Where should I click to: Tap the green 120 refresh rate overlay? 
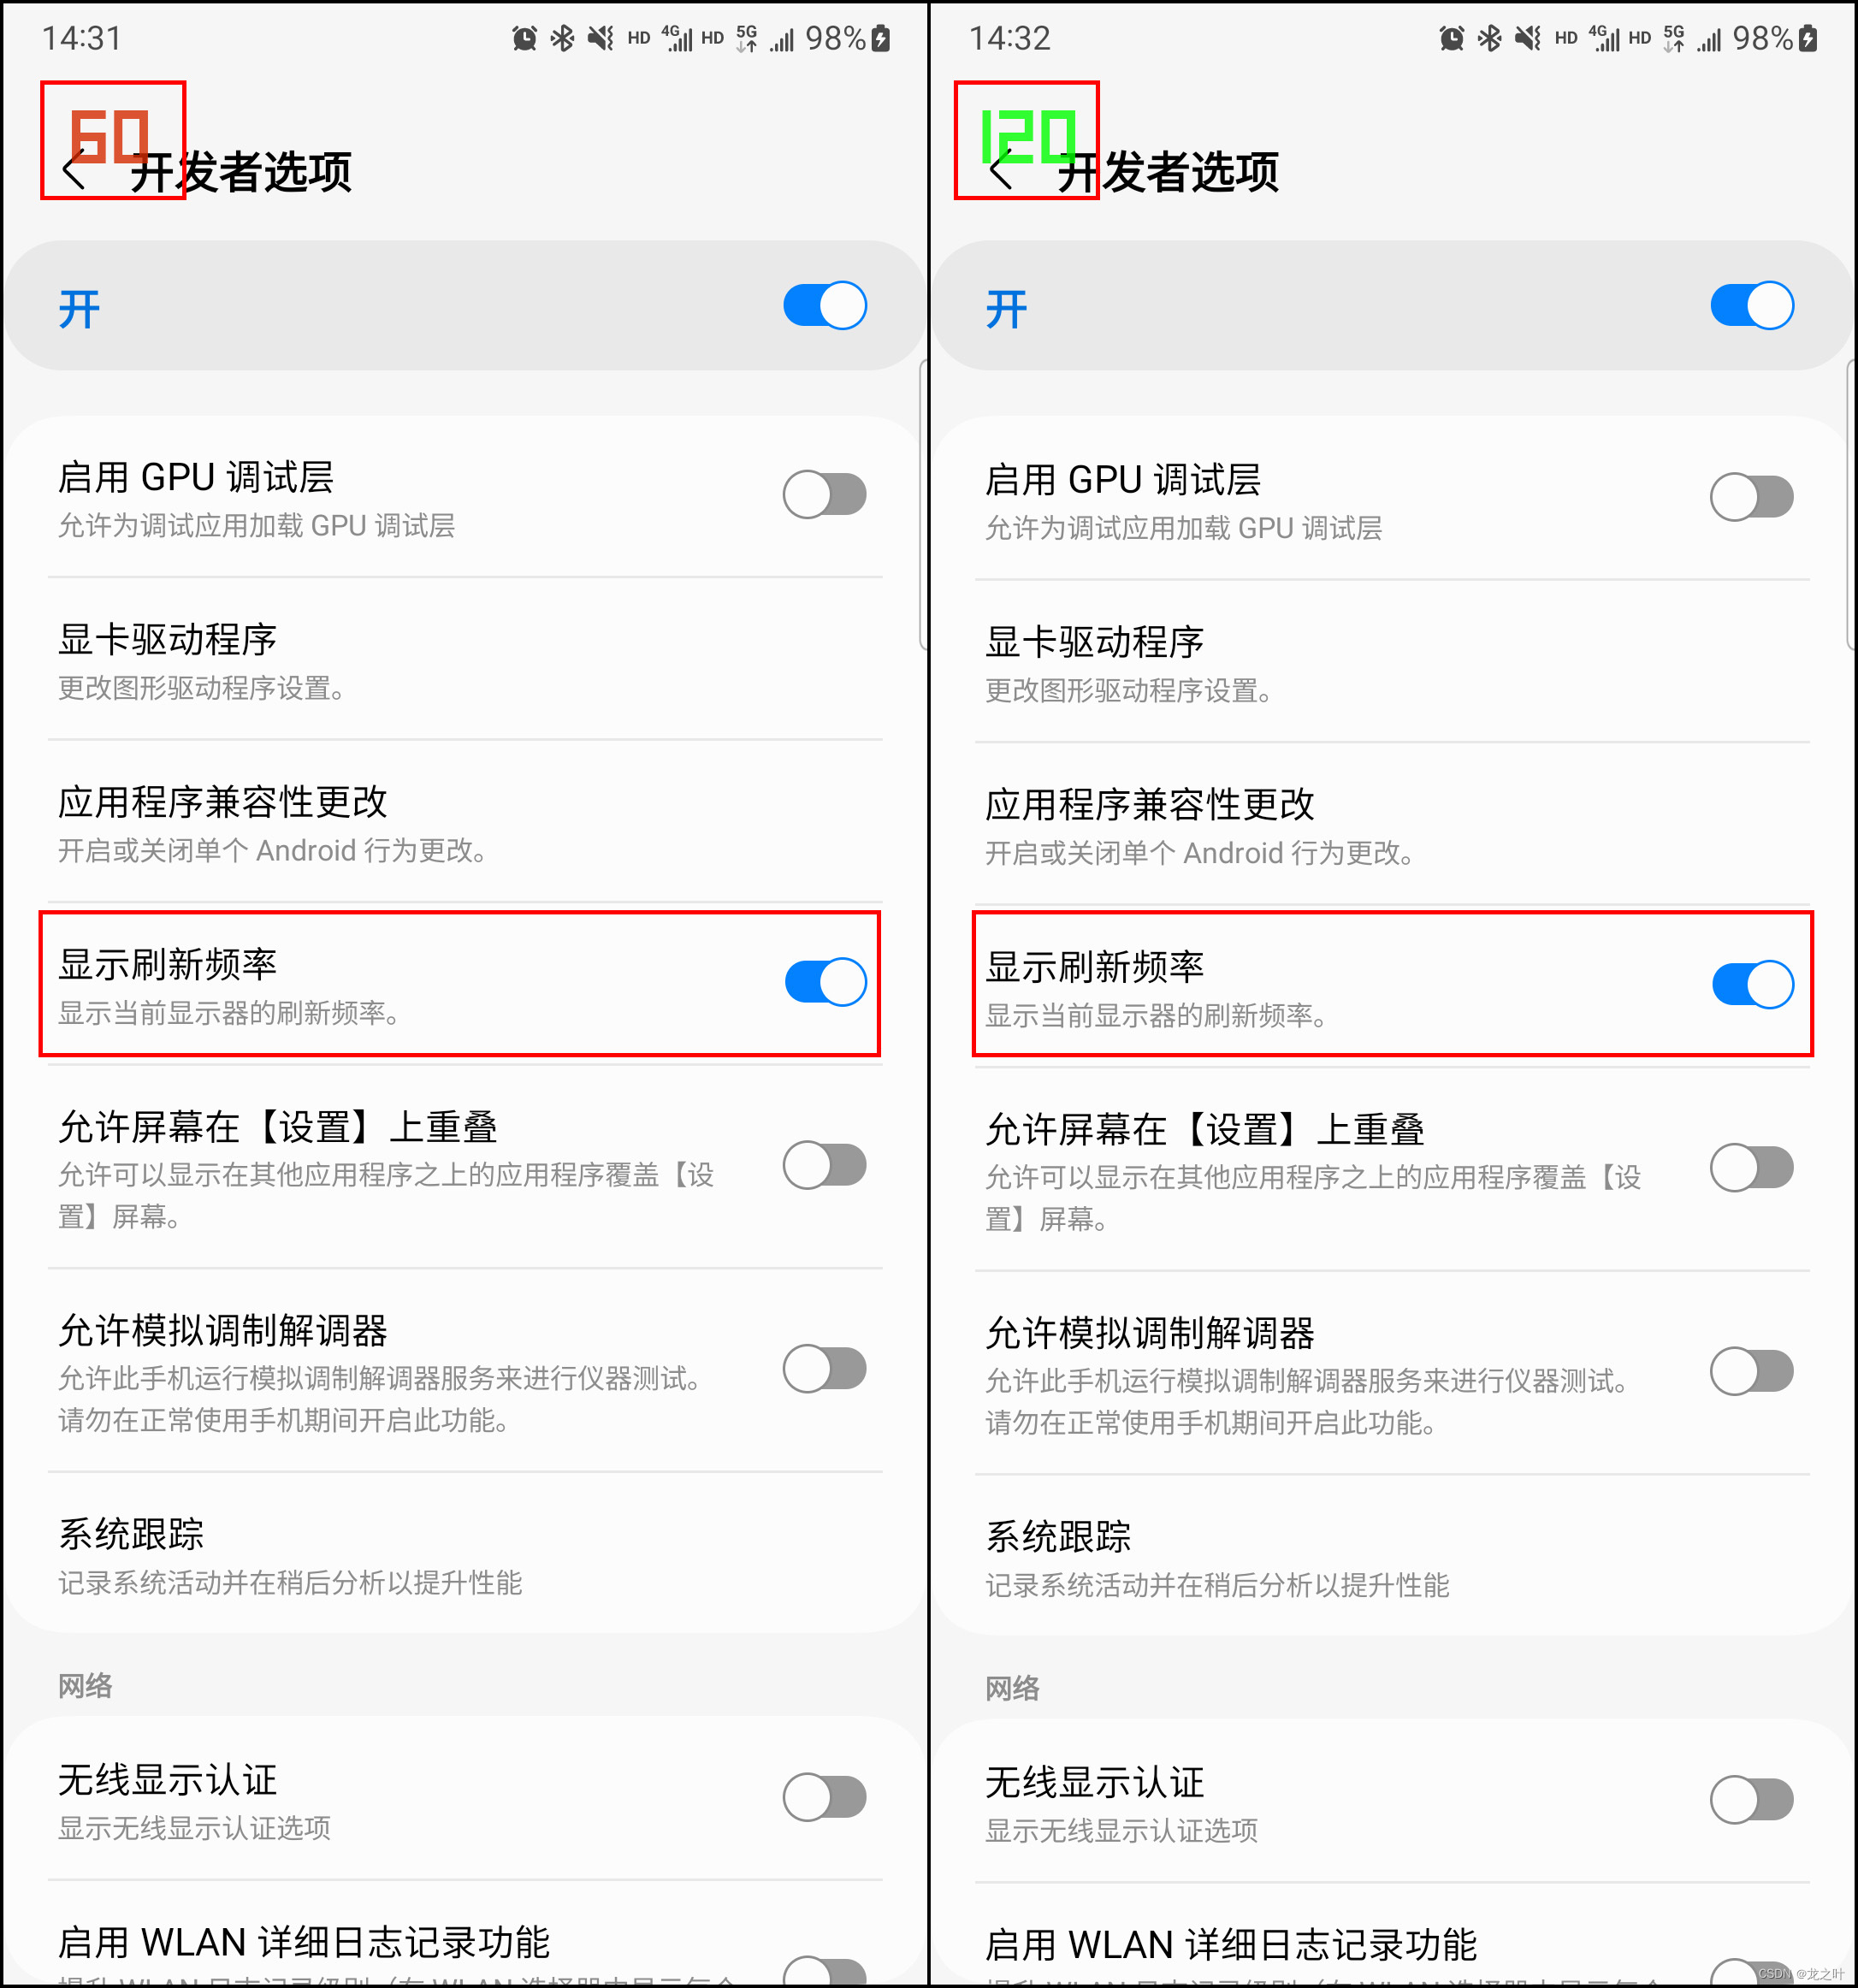(x=1029, y=137)
